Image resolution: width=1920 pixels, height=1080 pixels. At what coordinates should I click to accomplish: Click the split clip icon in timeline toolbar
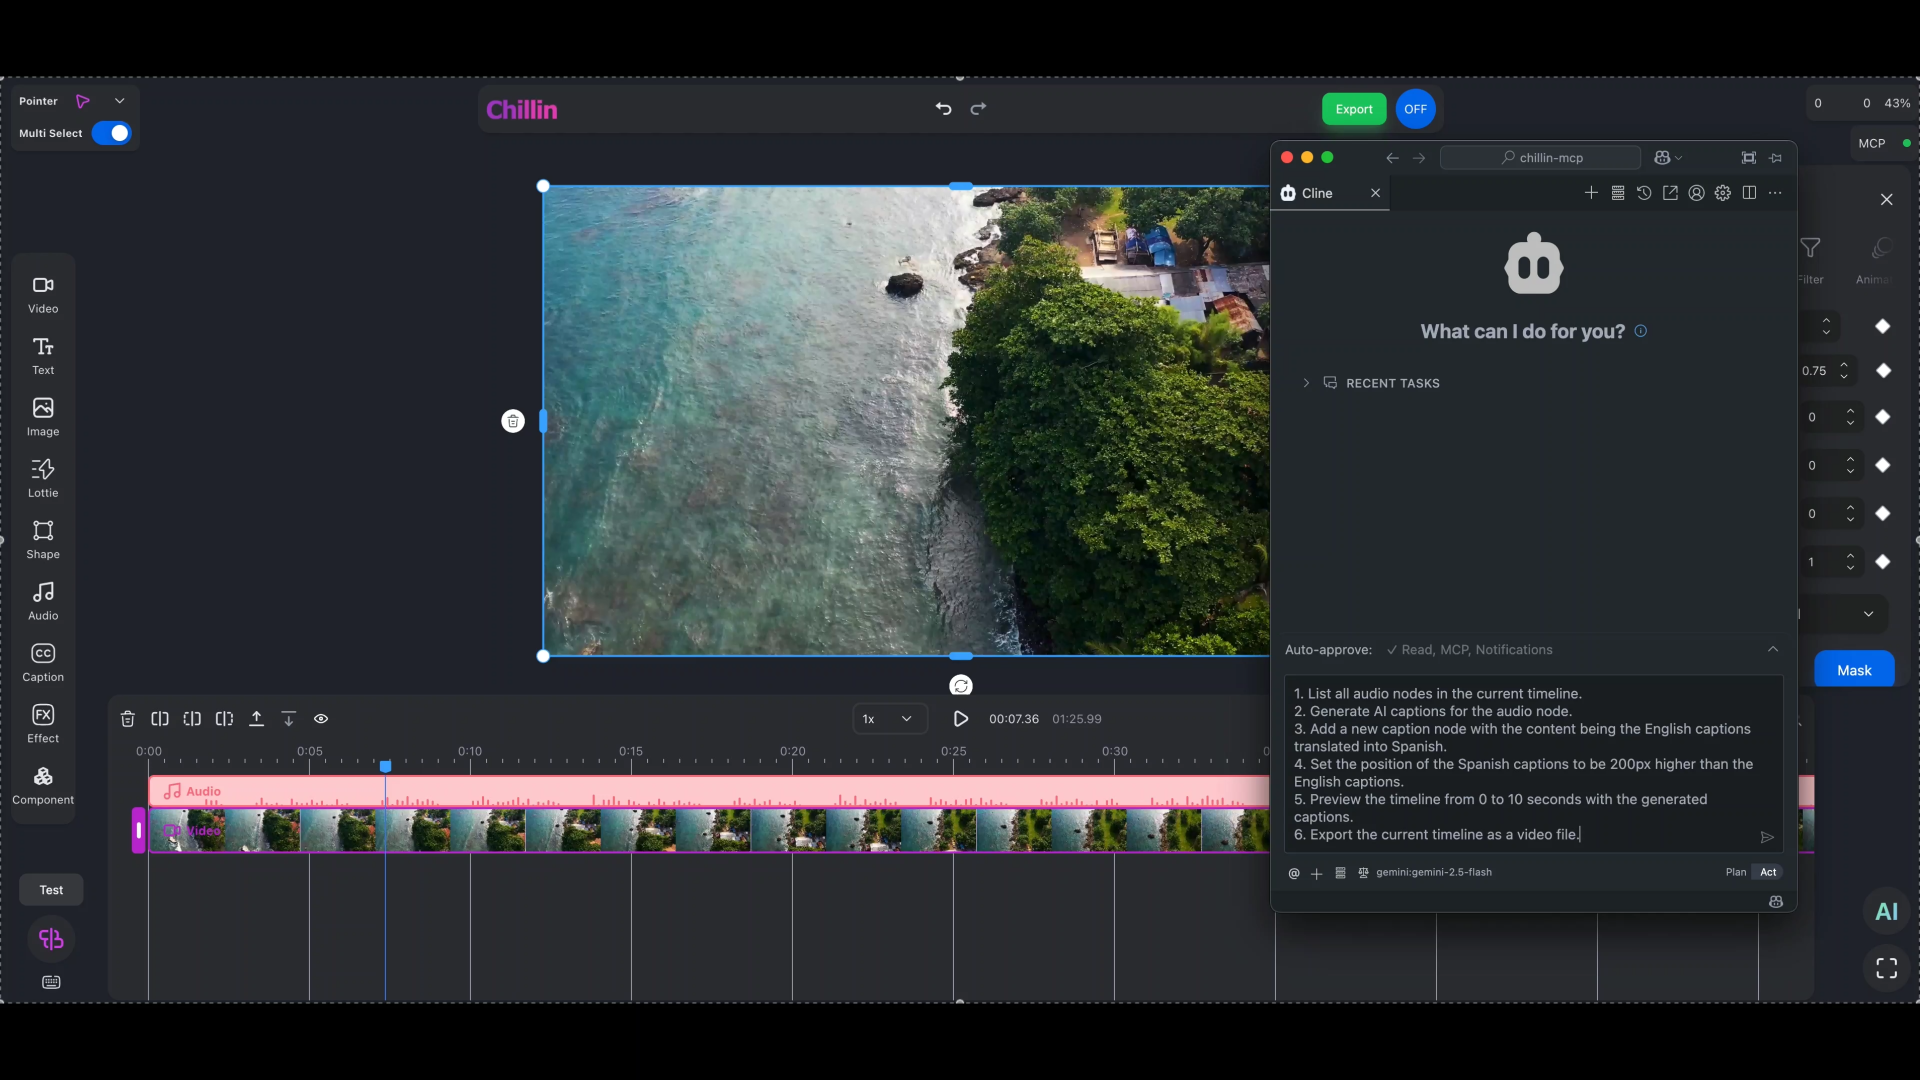[x=160, y=719]
